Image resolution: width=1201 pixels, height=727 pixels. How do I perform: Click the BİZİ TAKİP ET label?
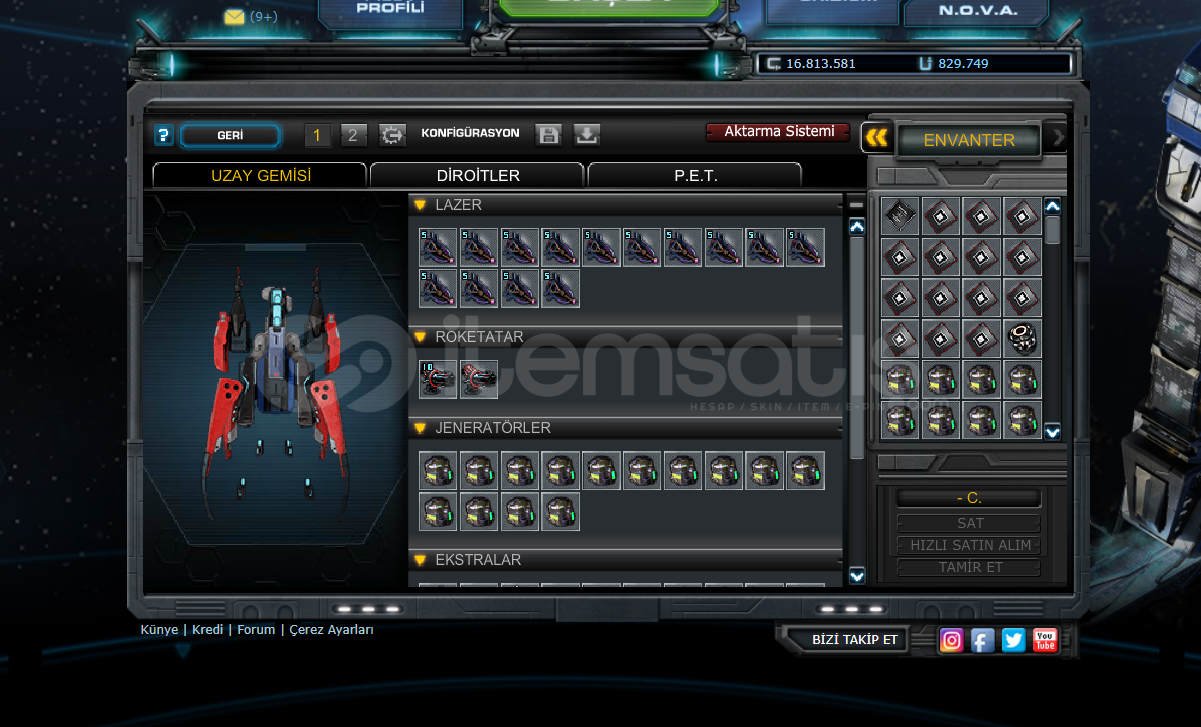[x=854, y=639]
